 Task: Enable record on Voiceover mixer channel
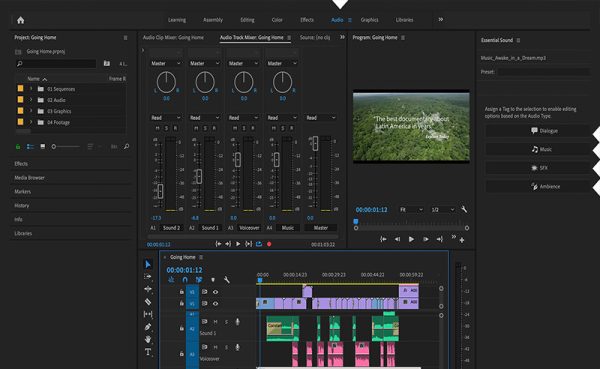click(253, 128)
